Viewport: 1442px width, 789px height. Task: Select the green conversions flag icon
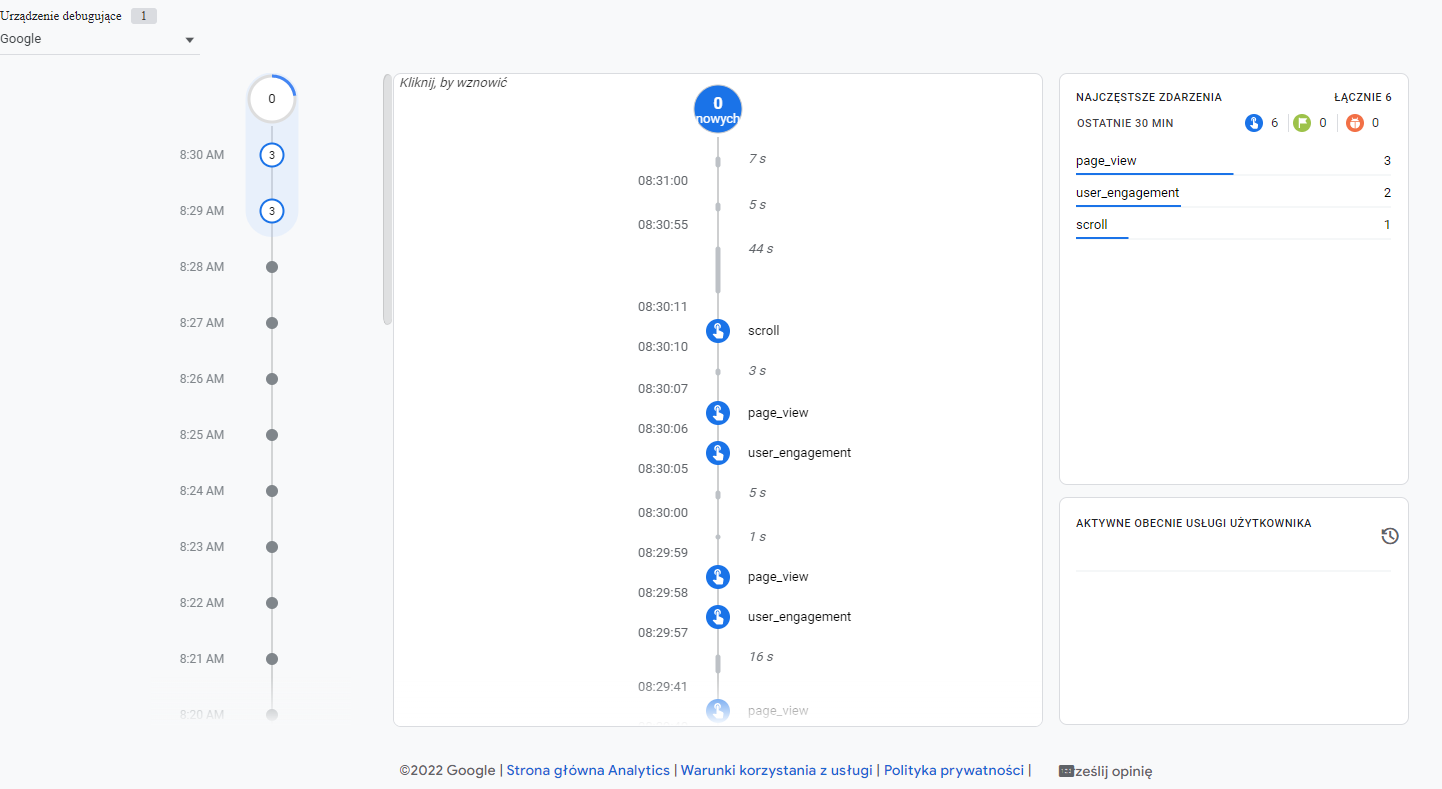pos(1301,123)
